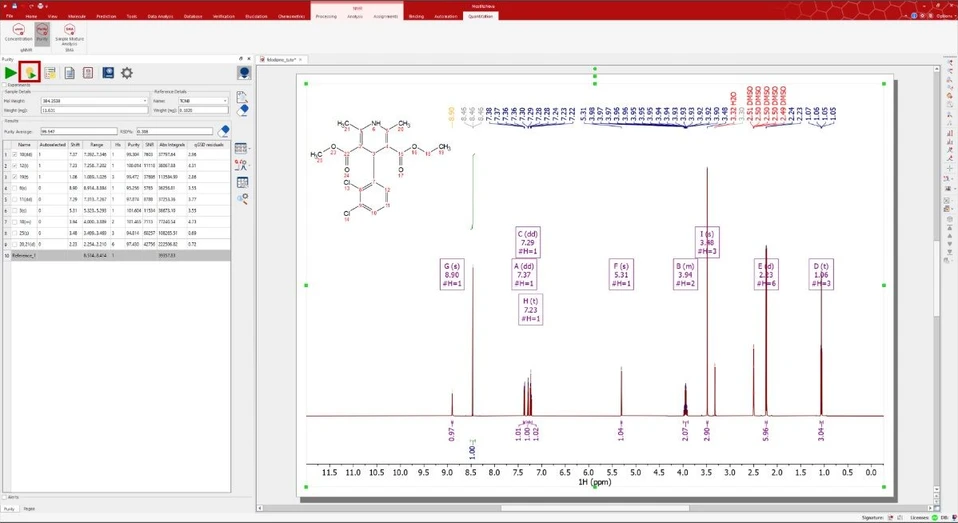Open the reference Name TCNB dropdown
The image size is (958, 523).
225,101
